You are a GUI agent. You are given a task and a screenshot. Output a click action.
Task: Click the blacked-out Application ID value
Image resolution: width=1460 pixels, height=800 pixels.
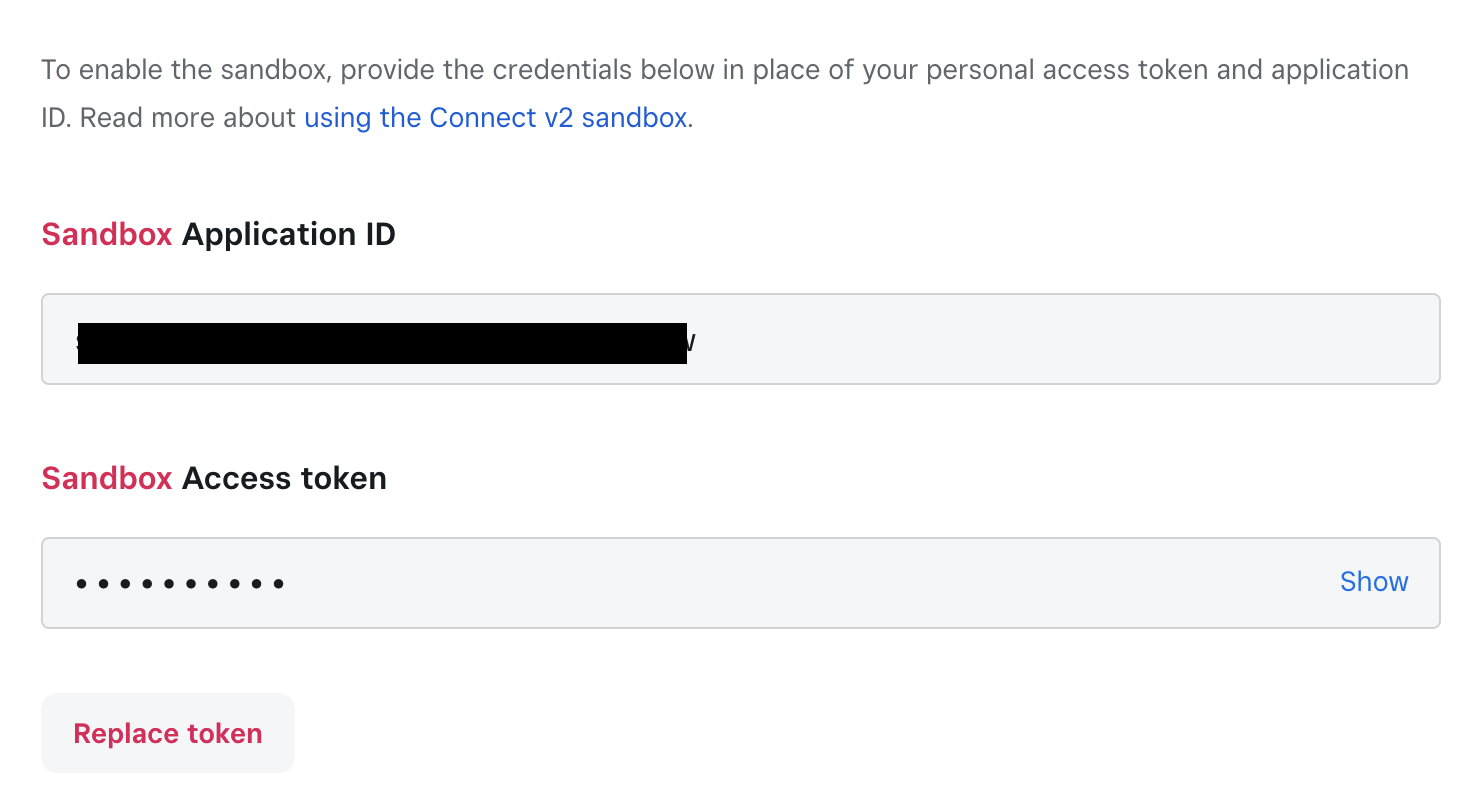click(382, 343)
